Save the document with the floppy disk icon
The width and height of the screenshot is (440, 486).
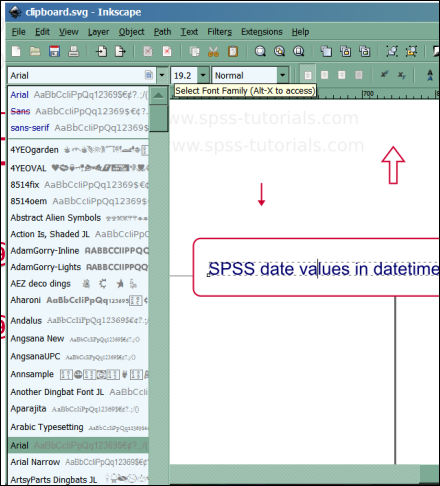[54, 51]
